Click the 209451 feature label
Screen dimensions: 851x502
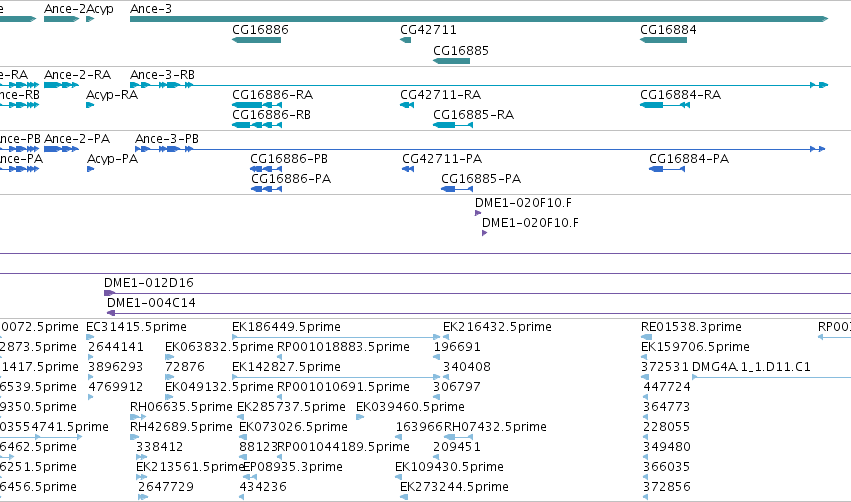point(456,447)
